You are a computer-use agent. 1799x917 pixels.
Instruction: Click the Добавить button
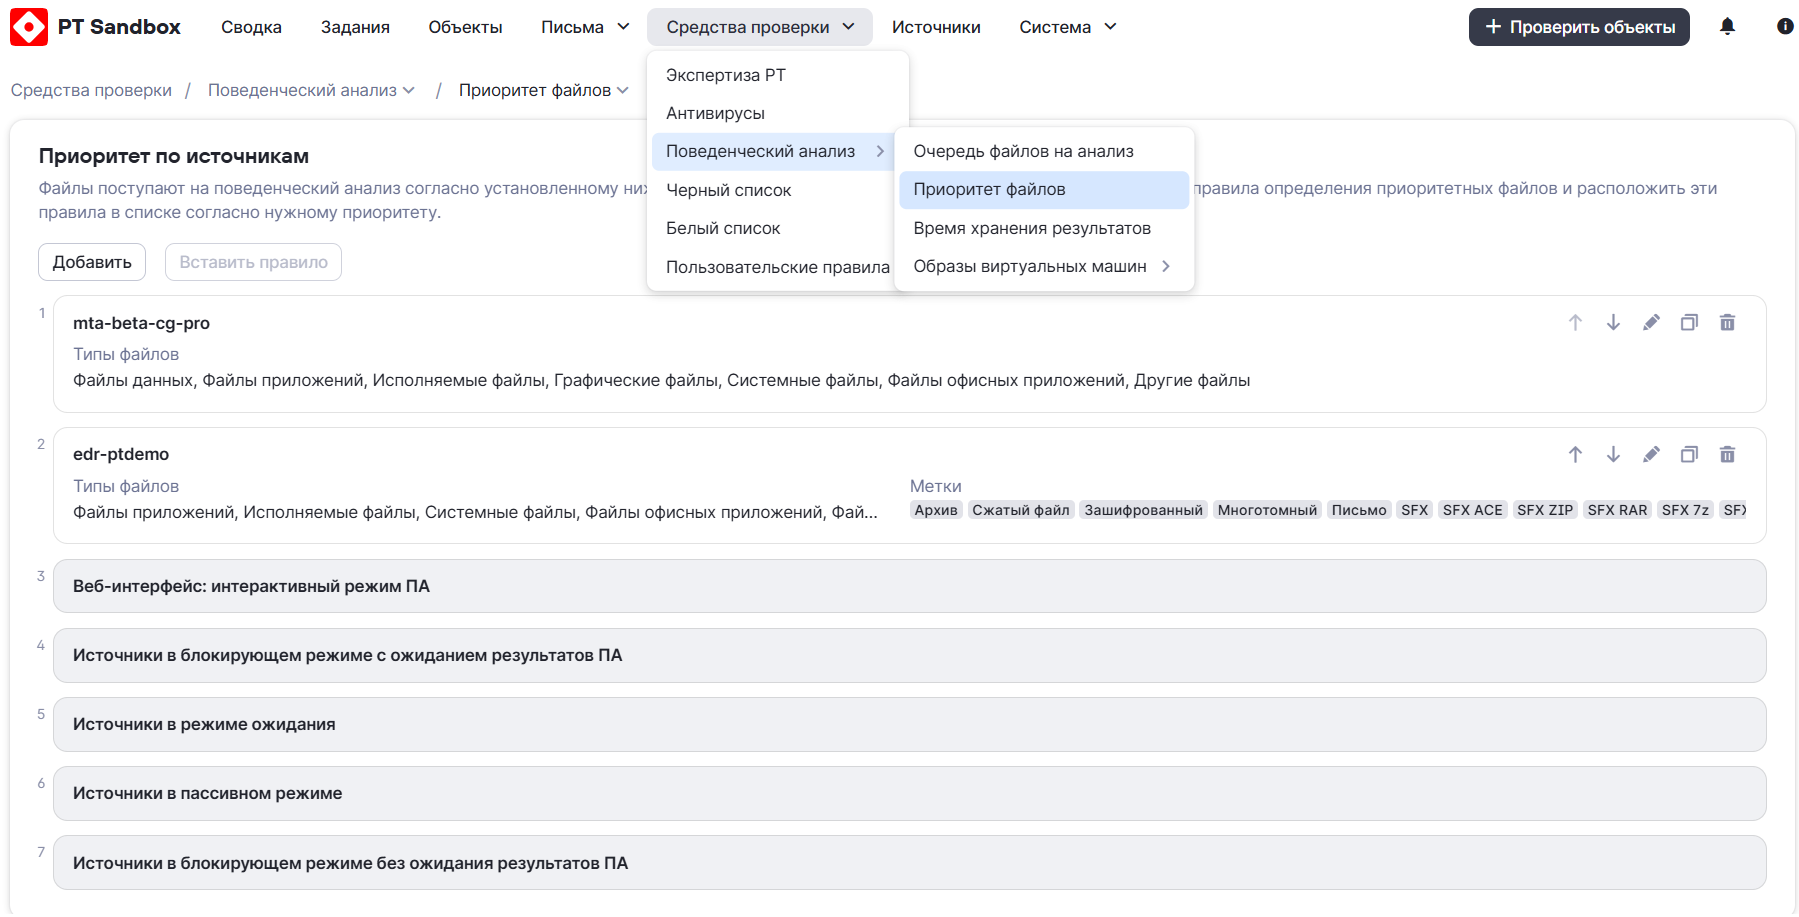pos(92,262)
